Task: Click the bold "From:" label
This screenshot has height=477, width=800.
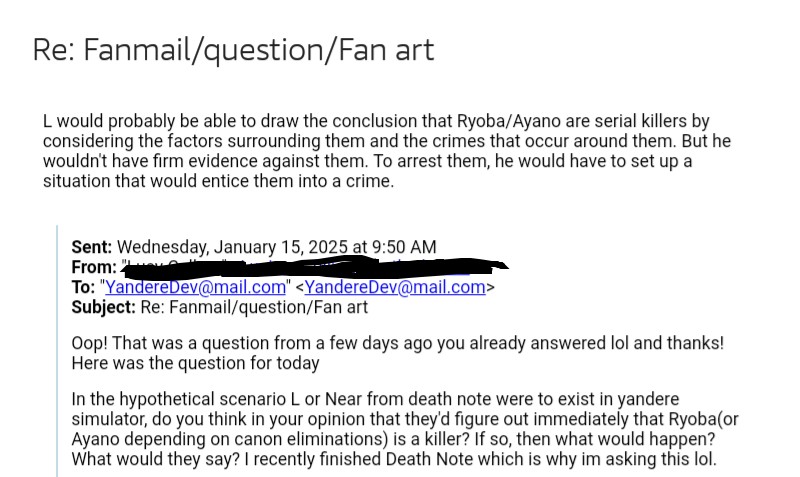Action: click(x=94, y=267)
